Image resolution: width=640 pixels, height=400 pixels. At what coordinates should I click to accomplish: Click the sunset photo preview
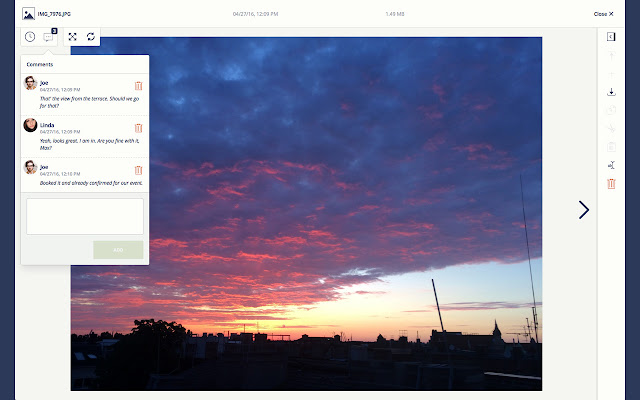[x=306, y=214]
